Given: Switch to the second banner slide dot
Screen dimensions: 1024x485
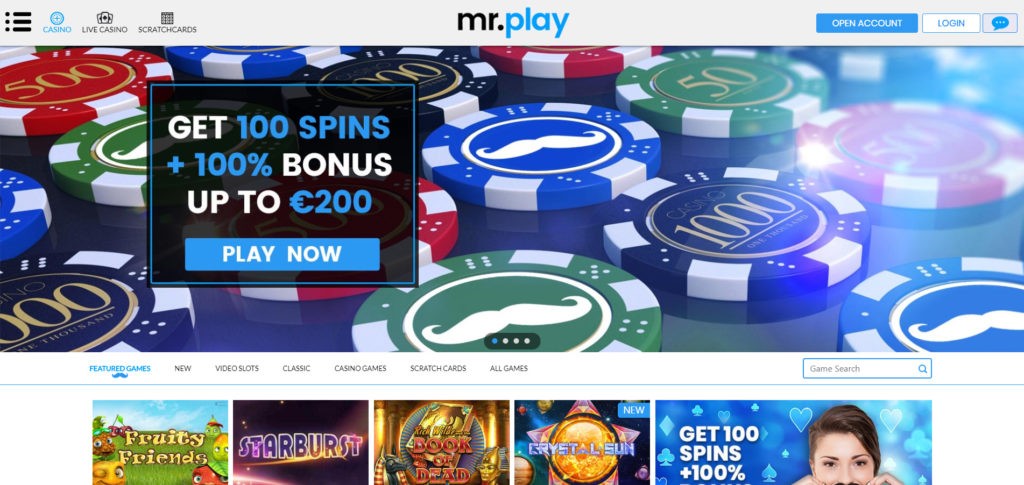Looking at the screenshot, I should click(x=505, y=341).
